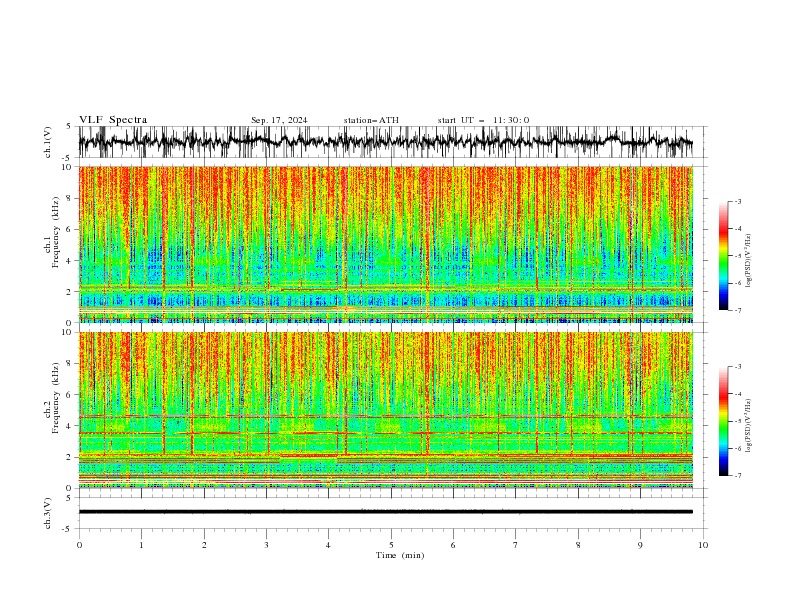
Task: Click the "ch.1(V)" axis label
Action: coord(48,142)
